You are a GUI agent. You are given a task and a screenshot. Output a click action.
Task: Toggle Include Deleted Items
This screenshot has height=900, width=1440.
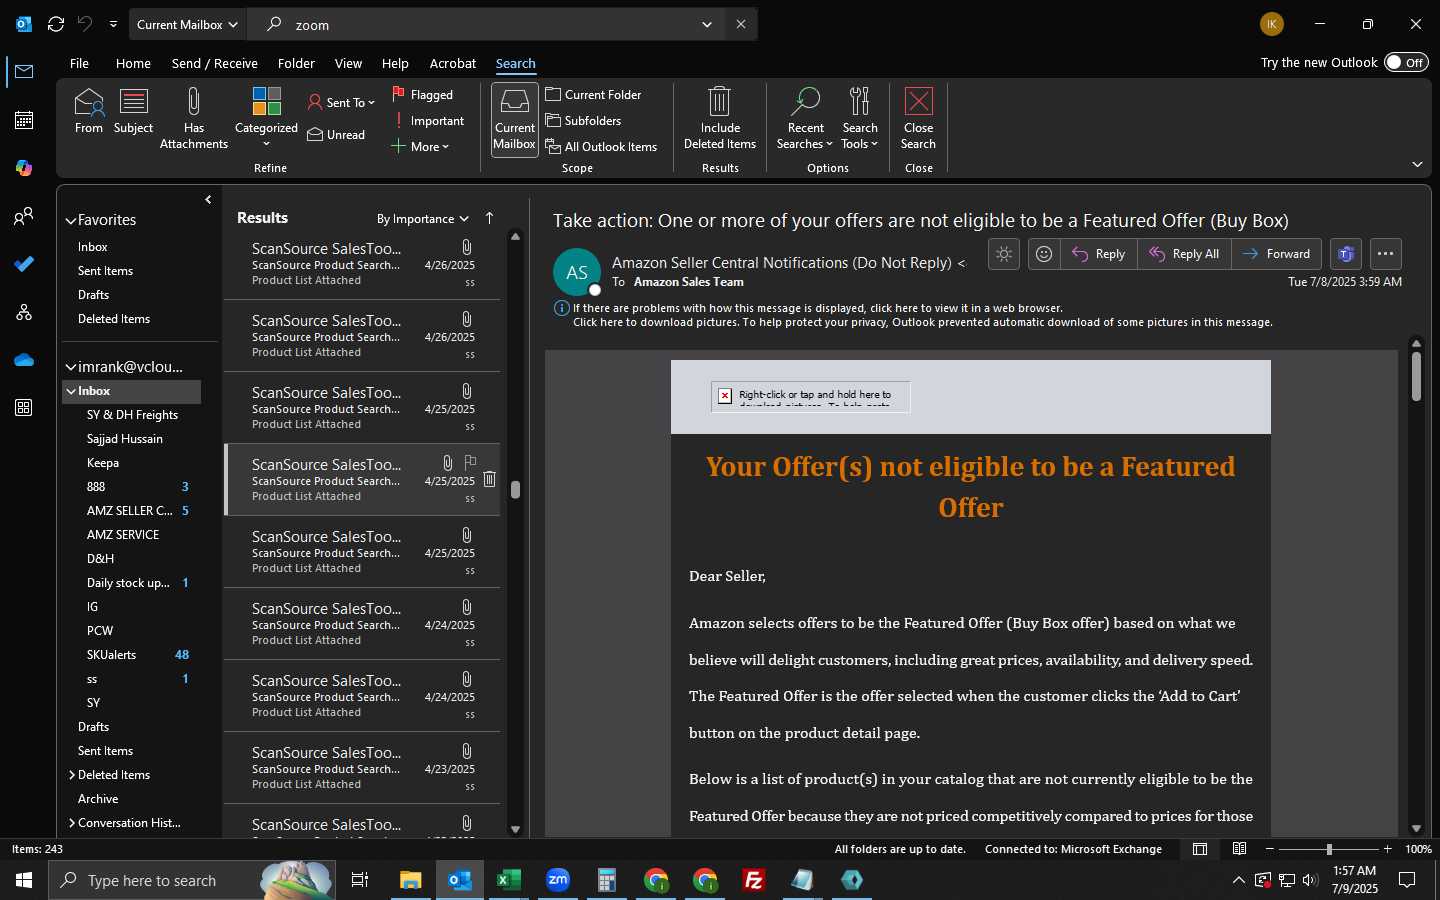[720, 118]
